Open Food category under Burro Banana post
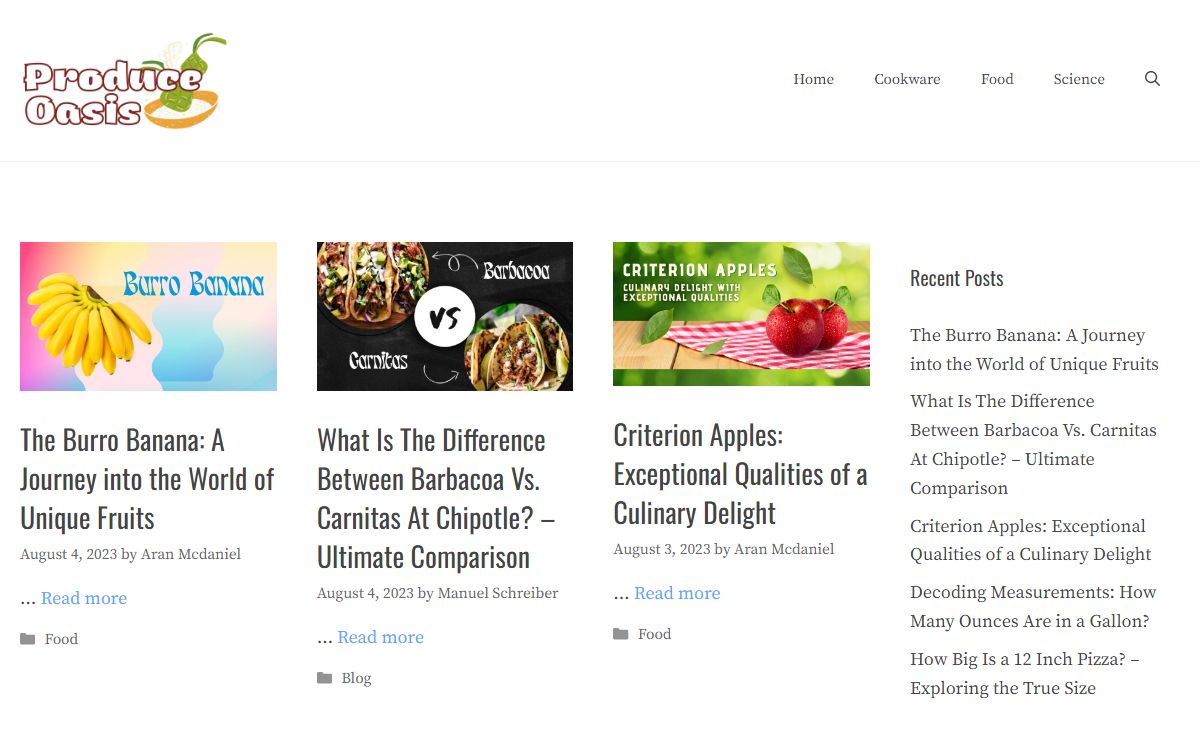Viewport: 1200px width, 740px height. pyautogui.click(x=61, y=639)
